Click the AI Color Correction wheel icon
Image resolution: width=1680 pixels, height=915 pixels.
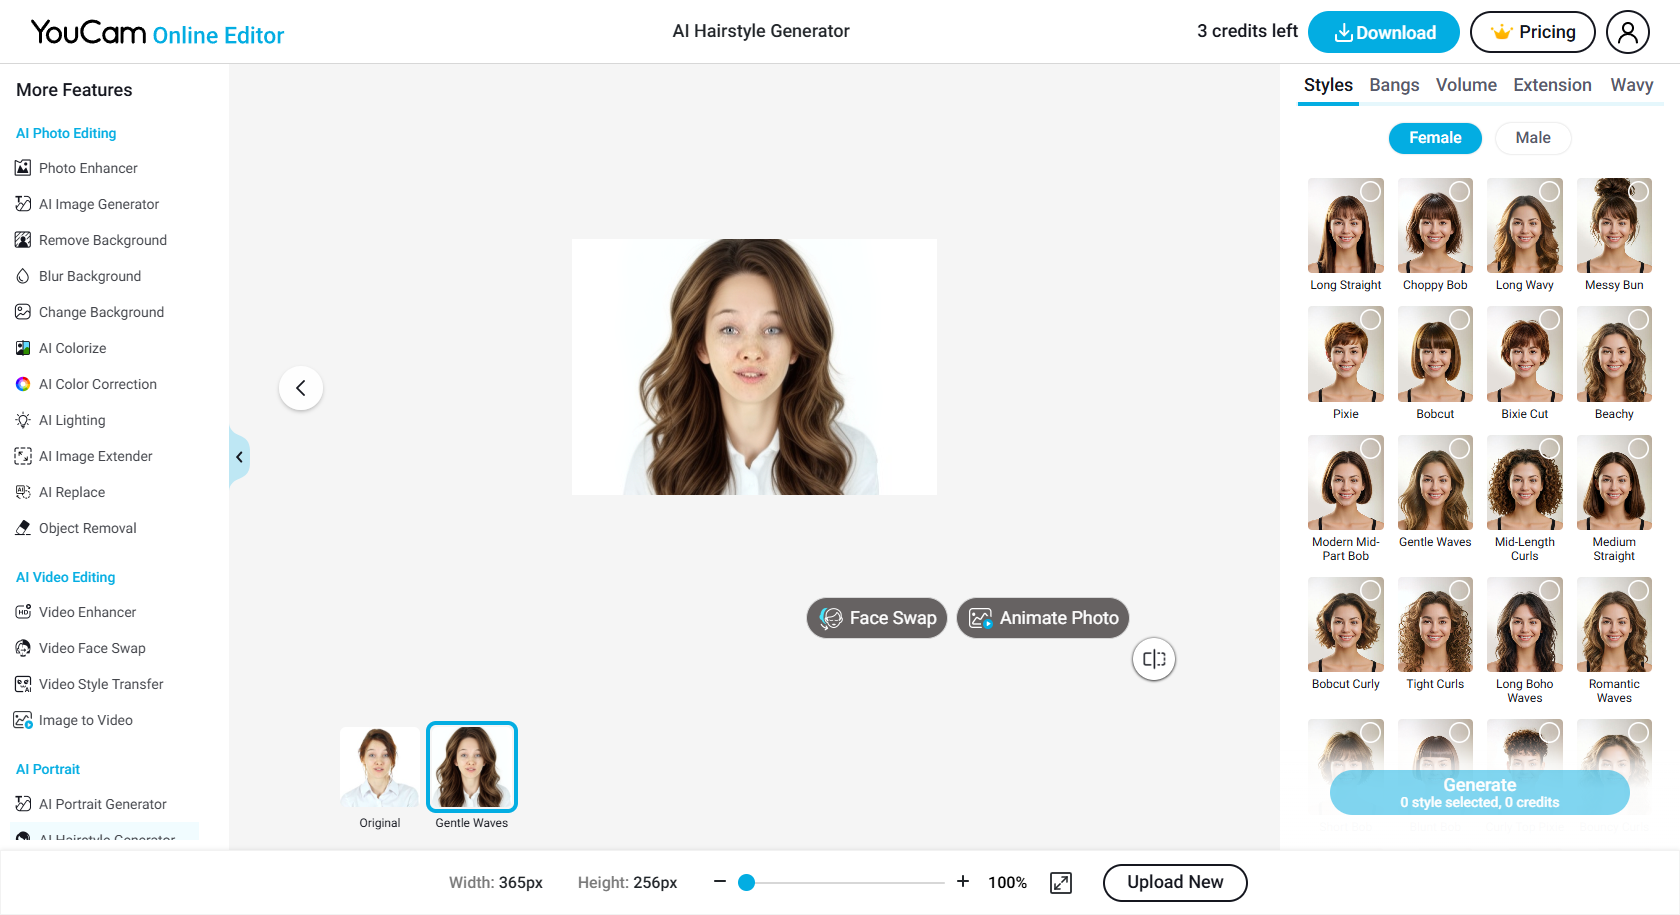pyautogui.click(x=23, y=384)
